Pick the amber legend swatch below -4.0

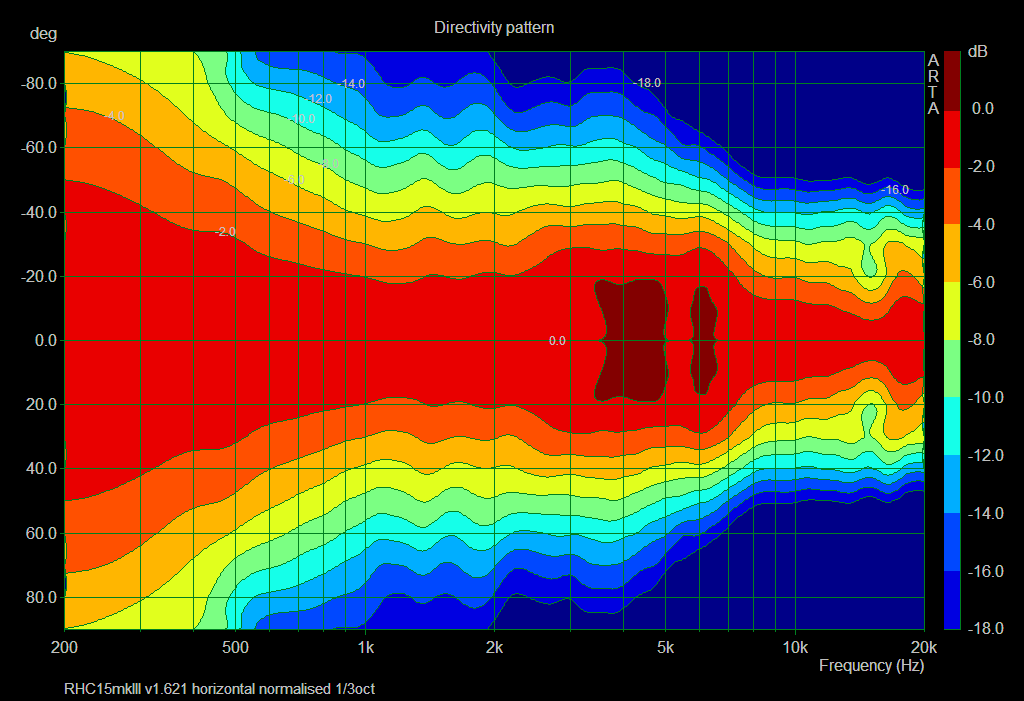click(952, 253)
